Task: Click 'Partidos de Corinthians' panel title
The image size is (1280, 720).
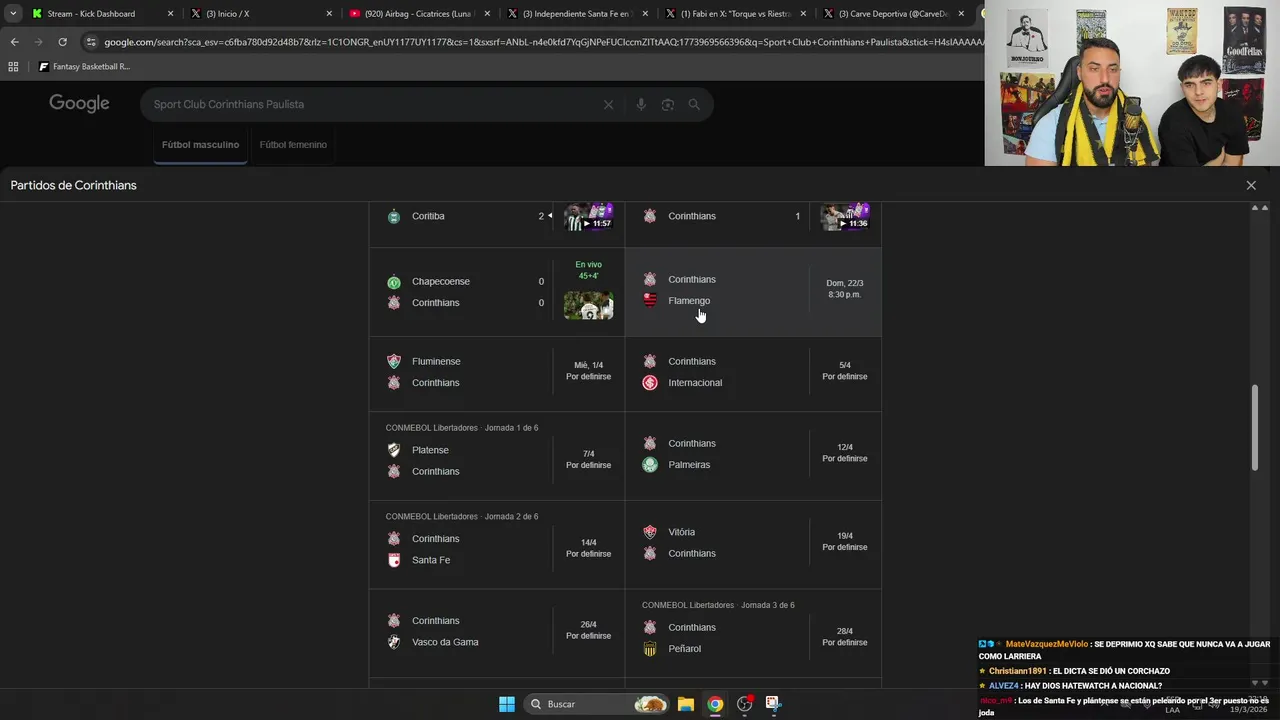Action: (73, 185)
